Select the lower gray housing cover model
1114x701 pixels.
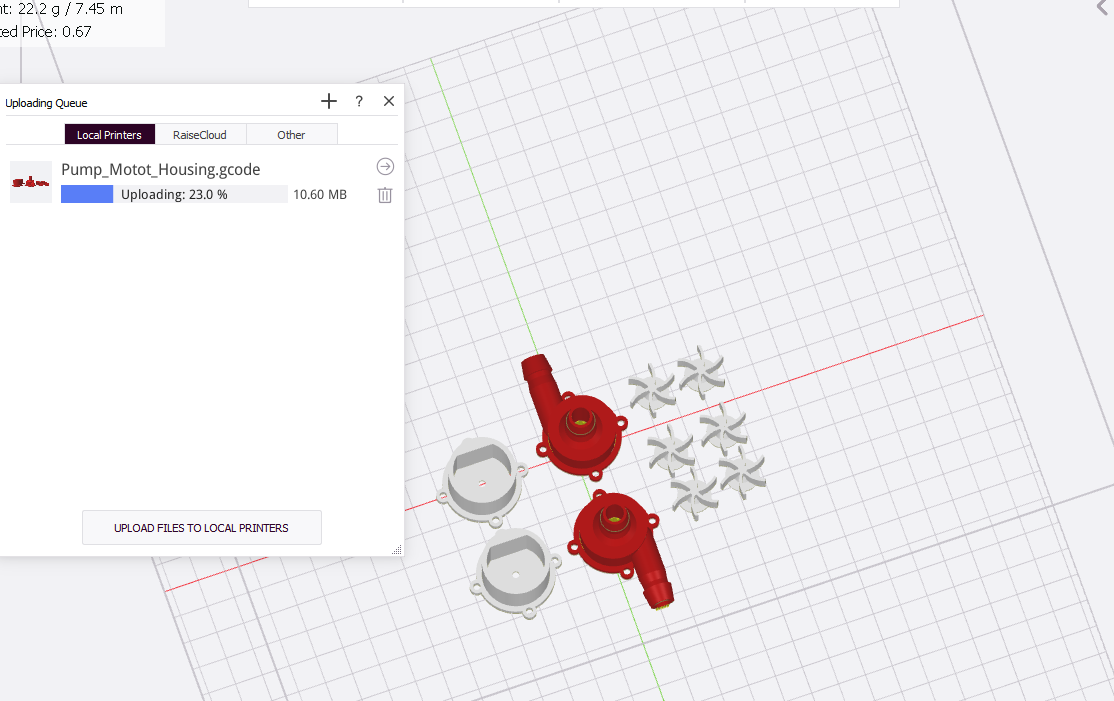[x=515, y=573]
